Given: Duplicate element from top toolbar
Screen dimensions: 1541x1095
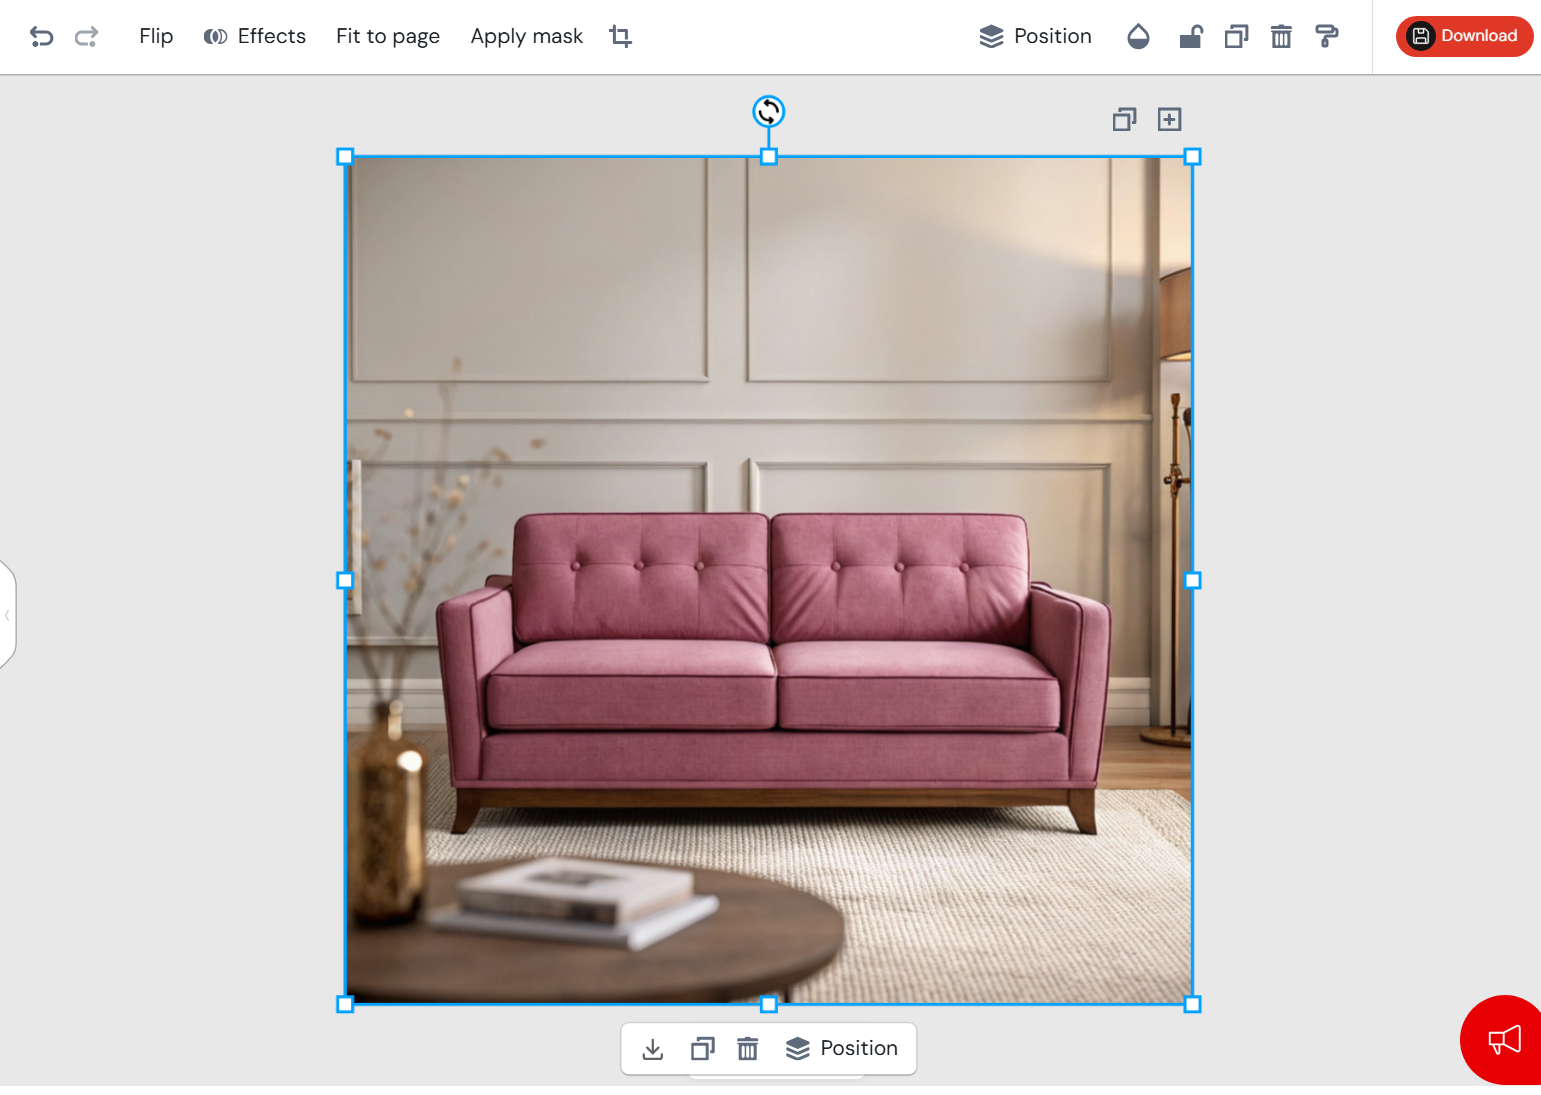Looking at the screenshot, I should coord(1237,37).
